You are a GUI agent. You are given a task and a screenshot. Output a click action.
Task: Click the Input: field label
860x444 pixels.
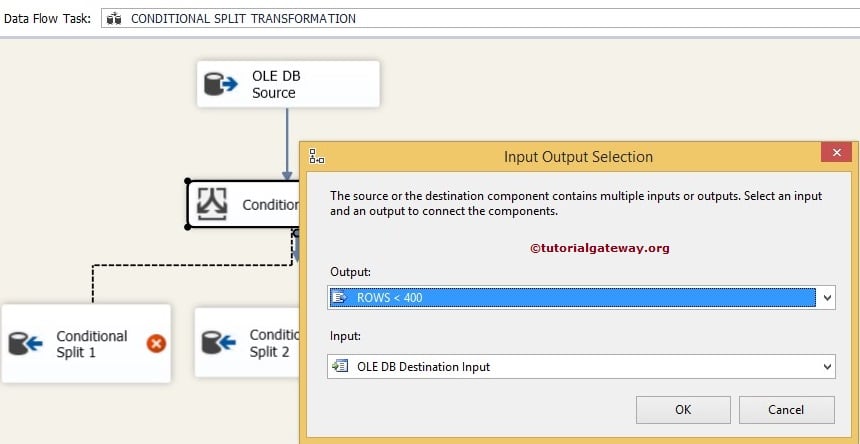click(x=345, y=336)
